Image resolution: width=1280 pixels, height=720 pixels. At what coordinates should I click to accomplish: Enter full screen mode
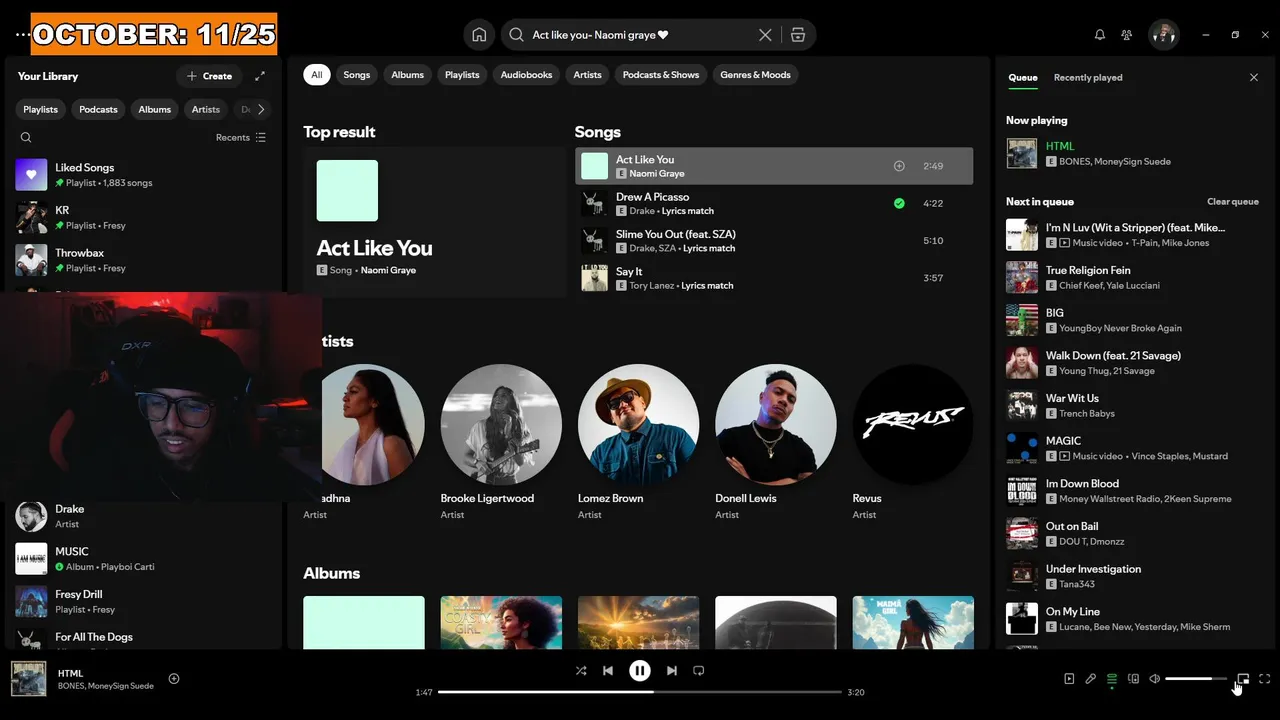1265,679
